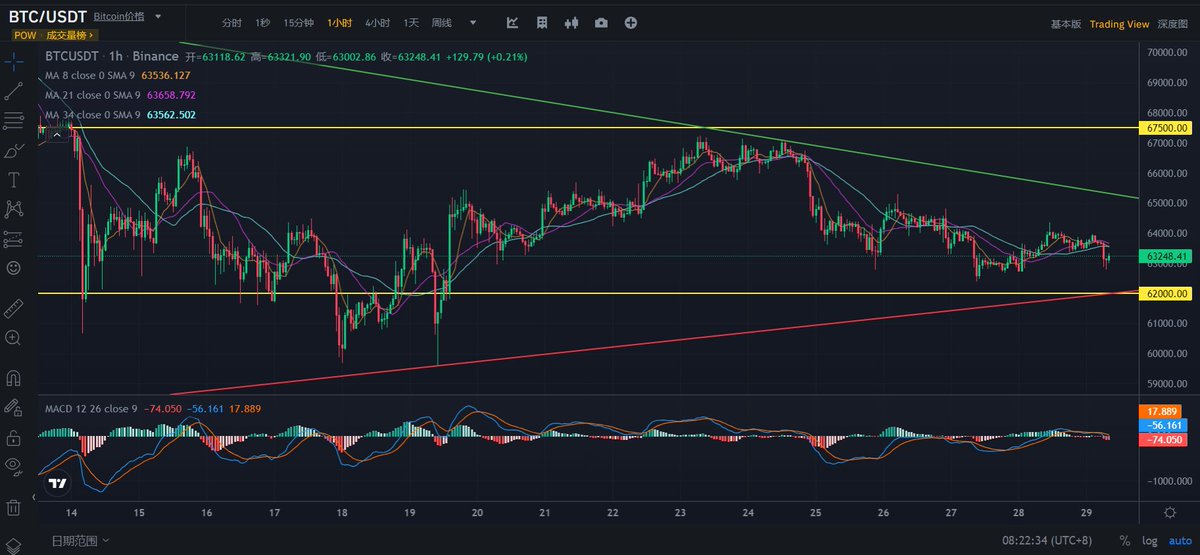The width and height of the screenshot is (1200, 555).
Task: Toggle stay in drawing mode
Action: pos(14,408)
